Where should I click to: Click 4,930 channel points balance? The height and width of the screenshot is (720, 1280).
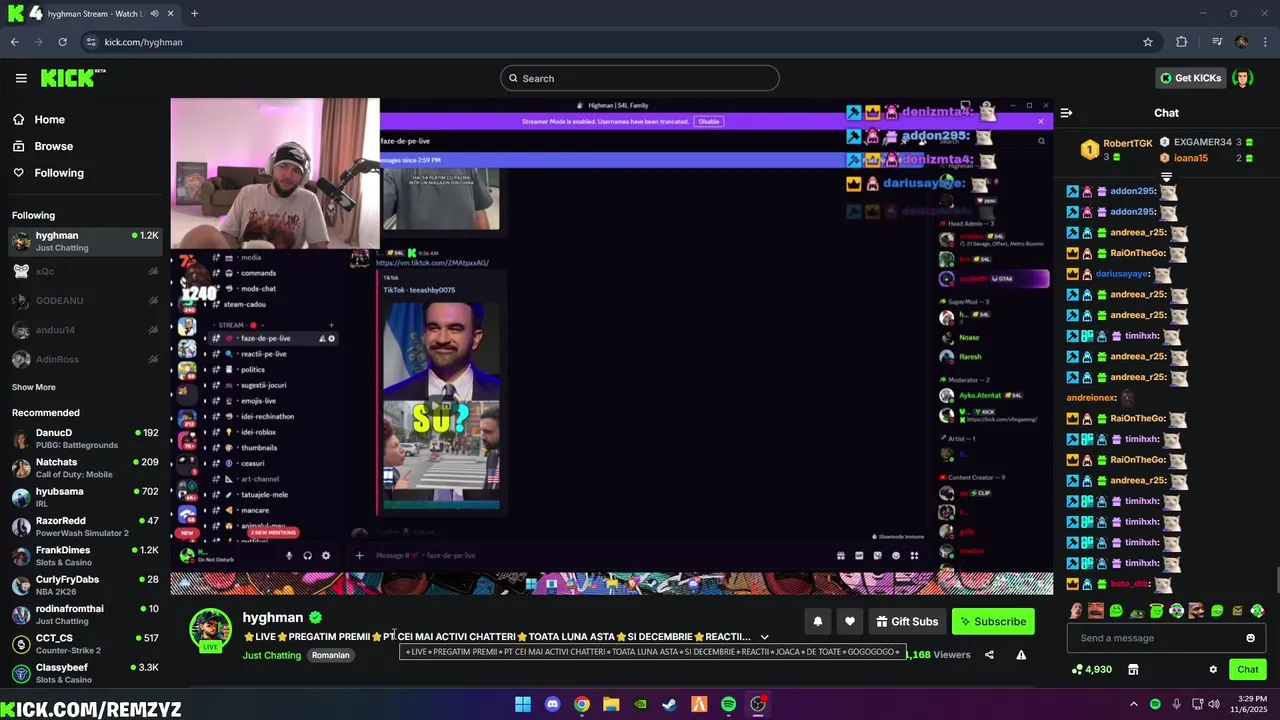[1091, 670]
